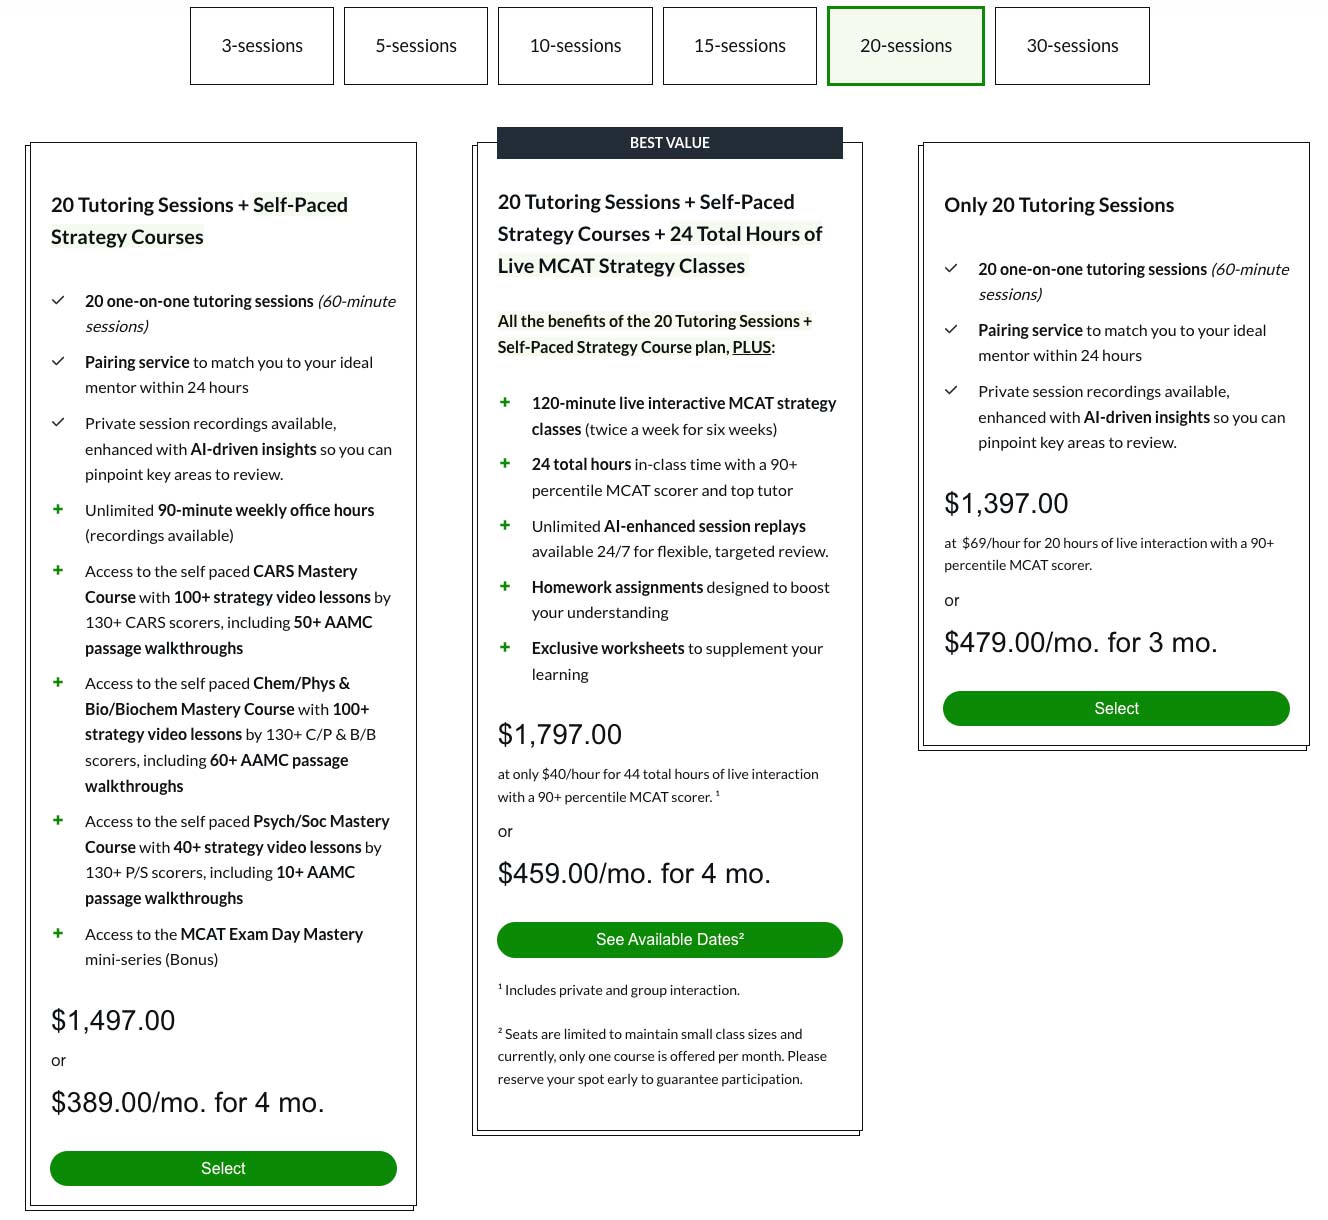Image resolution: width=1328 pixels, height=1220 pixels.
Task: Click the 20-sessions tab
Action: point(906,46)
